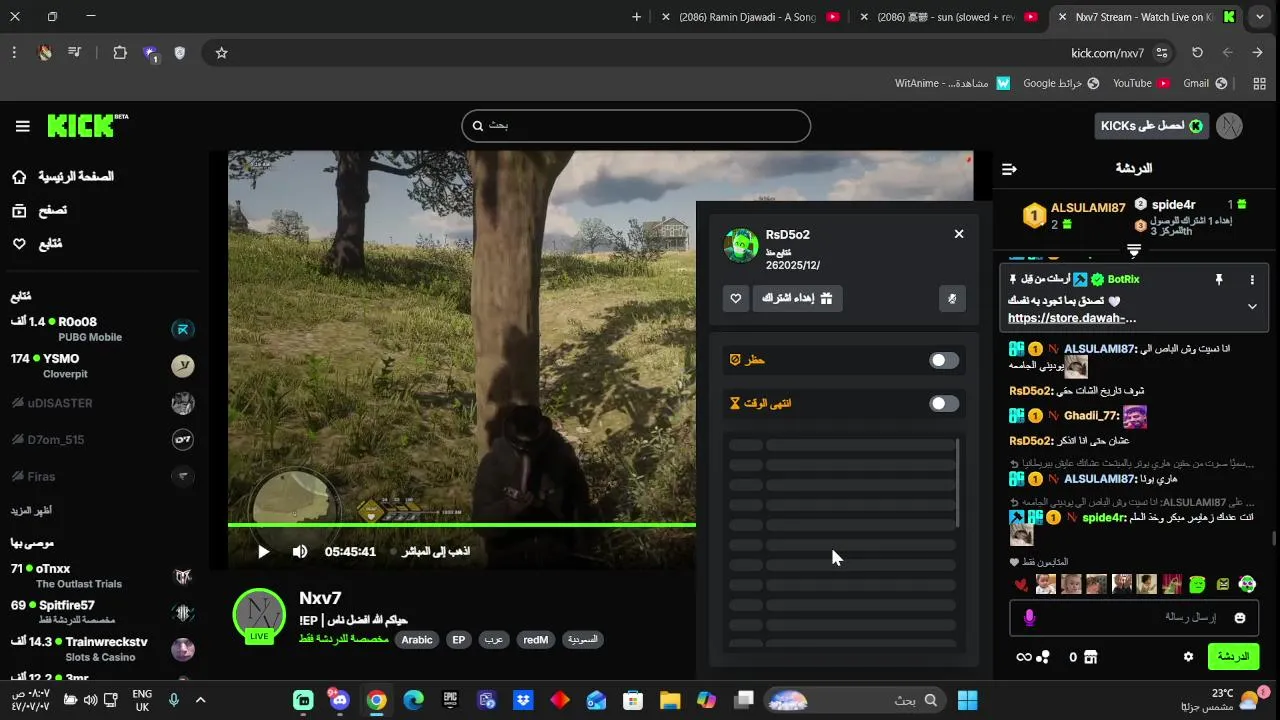Click the user card history scrollbar

point(958,483)
